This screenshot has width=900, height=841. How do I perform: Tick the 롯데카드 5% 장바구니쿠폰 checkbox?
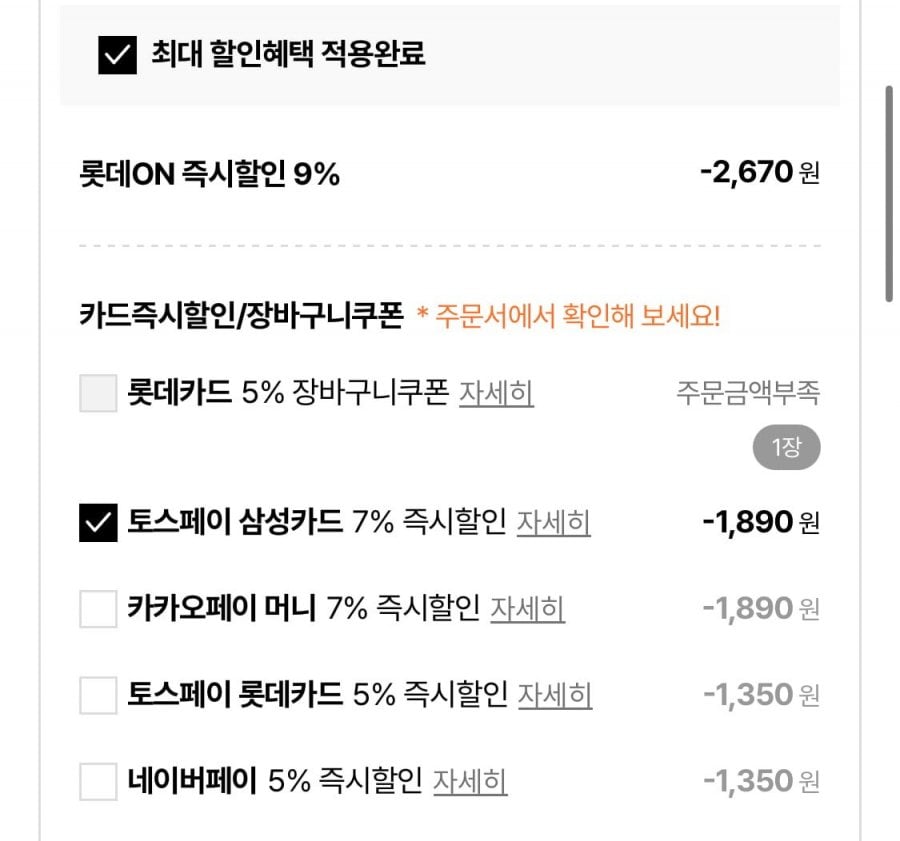98,393
